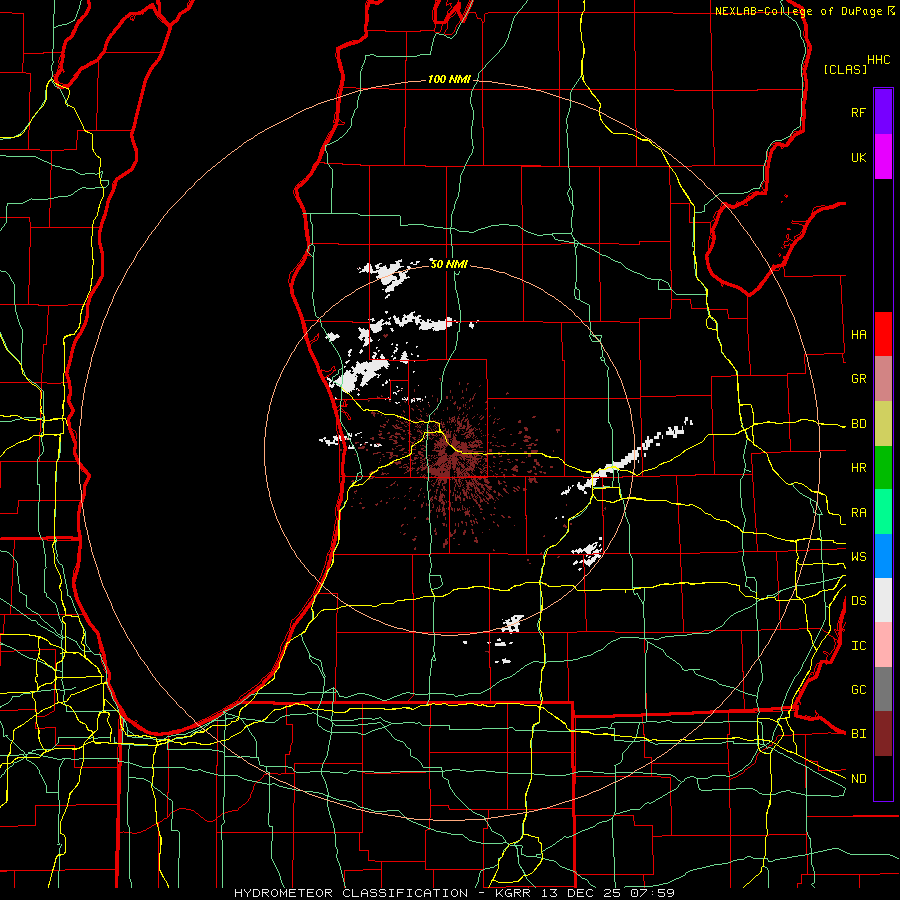The width and height of the screenshot is (900, 900).
Task: Click the BI legend label
Action: (858, 734)
